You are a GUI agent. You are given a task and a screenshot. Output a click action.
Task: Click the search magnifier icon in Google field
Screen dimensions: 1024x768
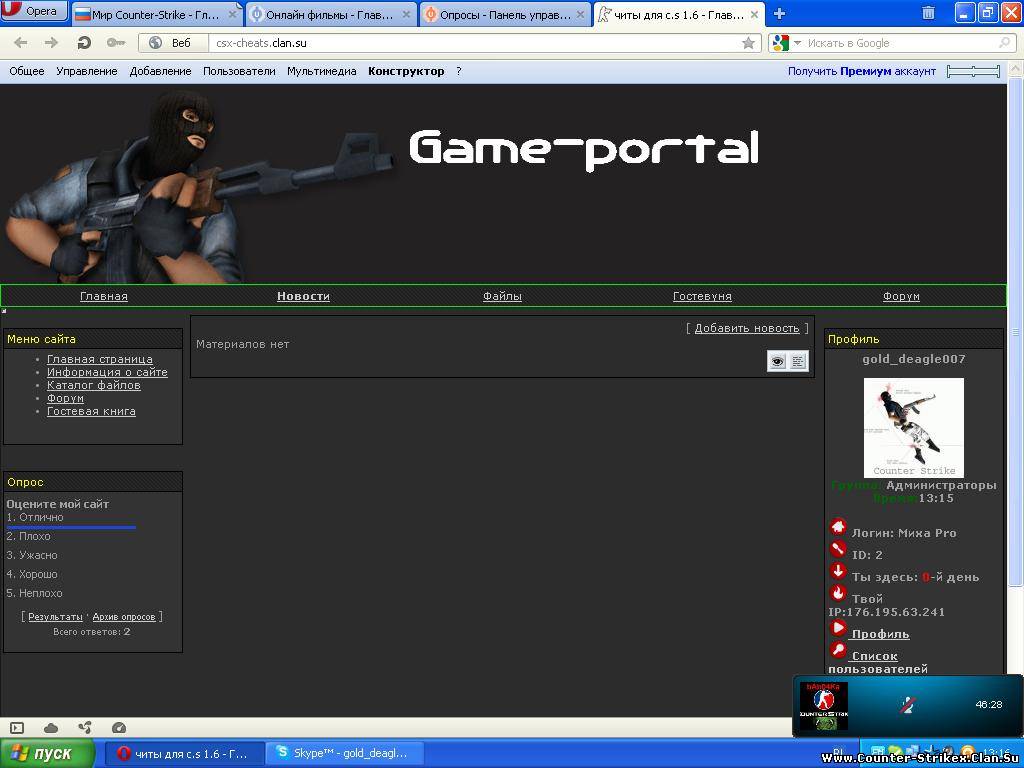pyautogui.click(x=1004, y=43)
